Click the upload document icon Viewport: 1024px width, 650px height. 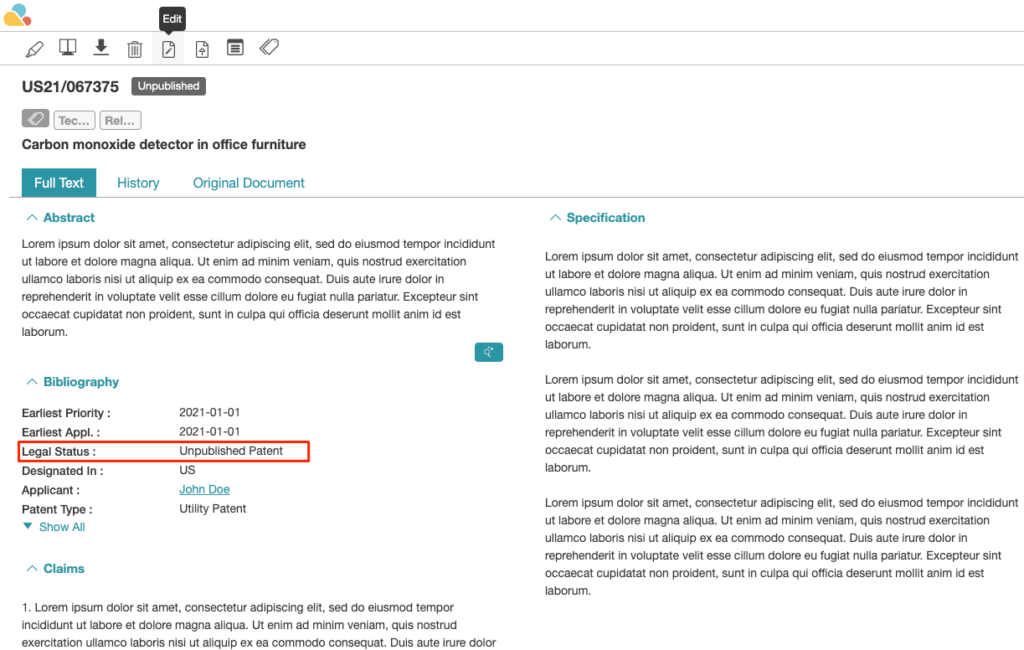202,49
